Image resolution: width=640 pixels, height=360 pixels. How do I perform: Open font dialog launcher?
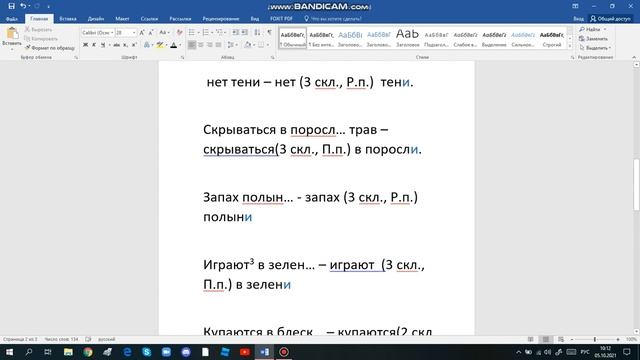tap(182, 58)
